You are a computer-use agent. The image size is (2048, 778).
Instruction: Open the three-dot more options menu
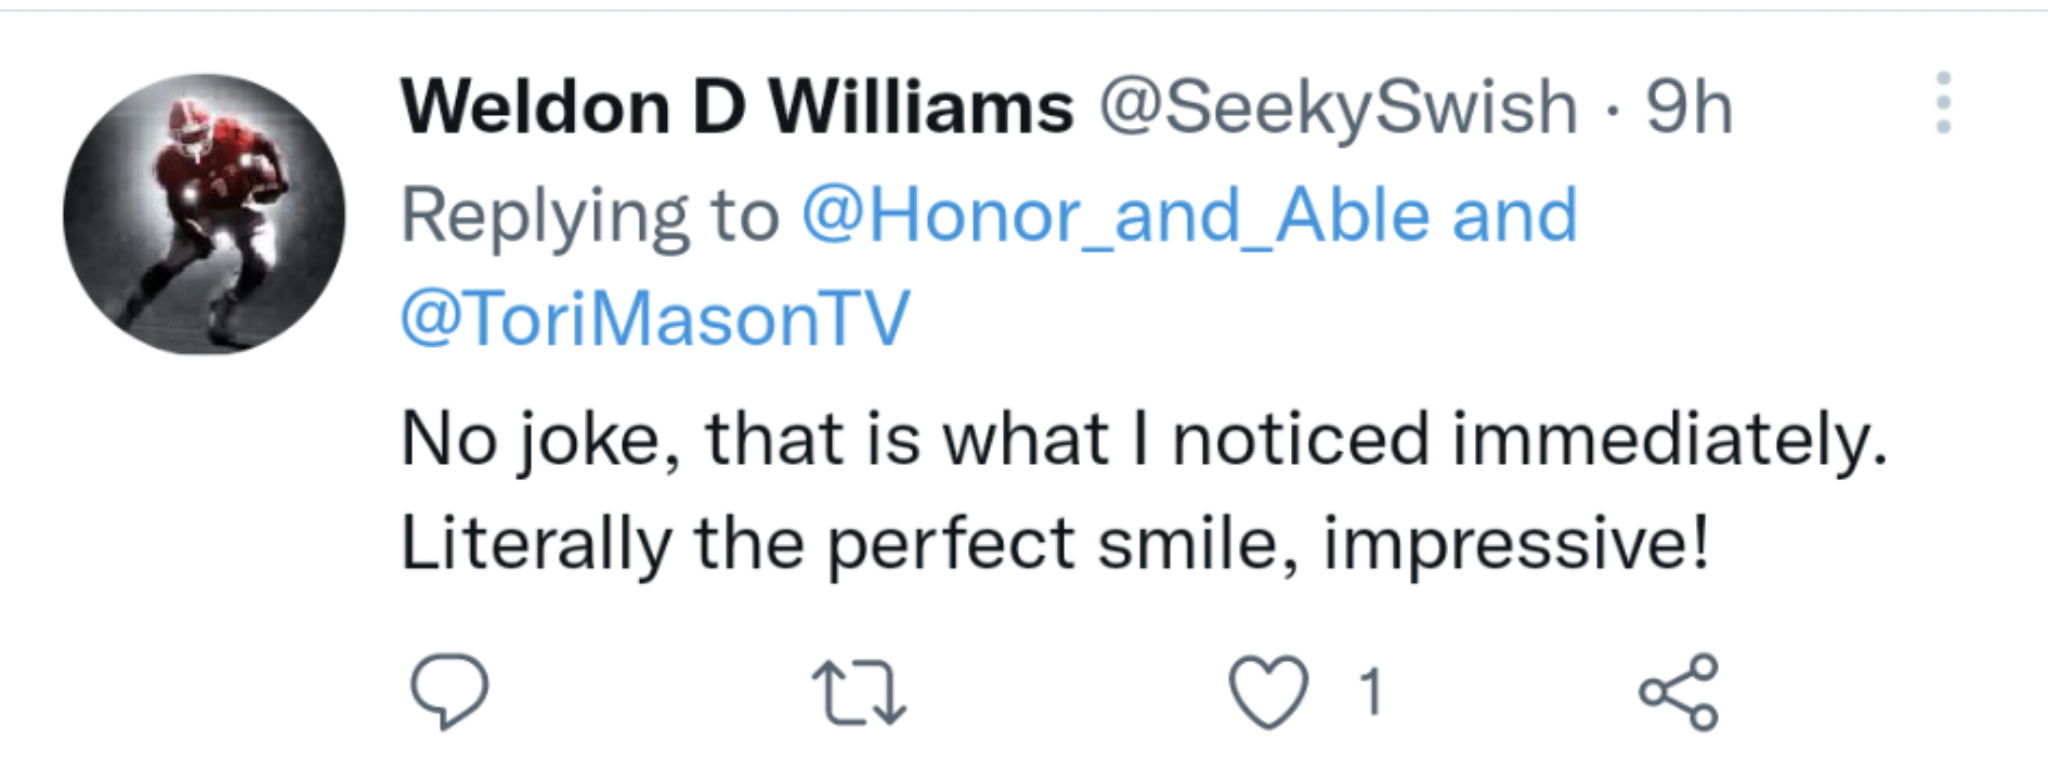click(1943, 103)
